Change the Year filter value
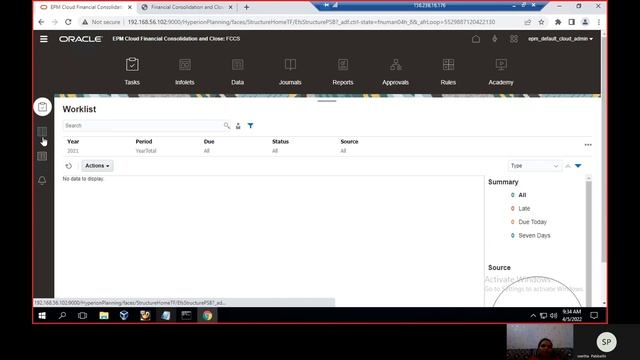Screen dimensions: 640x360 73,151
